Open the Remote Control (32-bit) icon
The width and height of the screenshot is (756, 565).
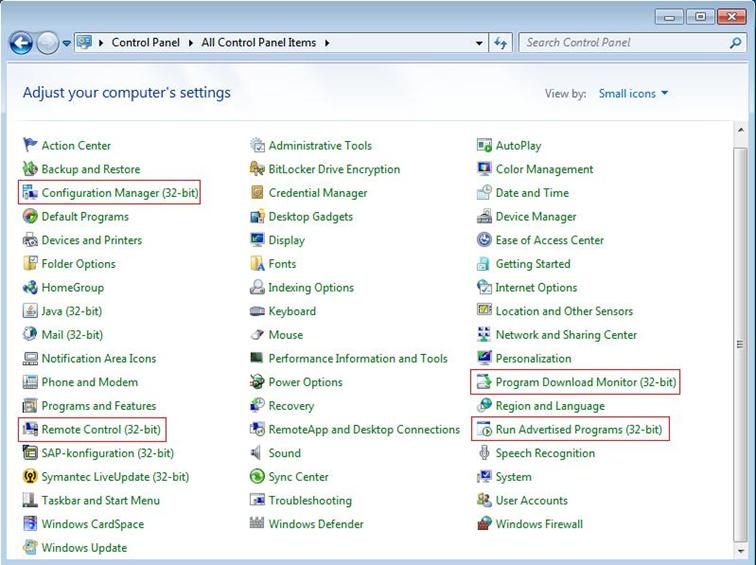click(30, 429)
